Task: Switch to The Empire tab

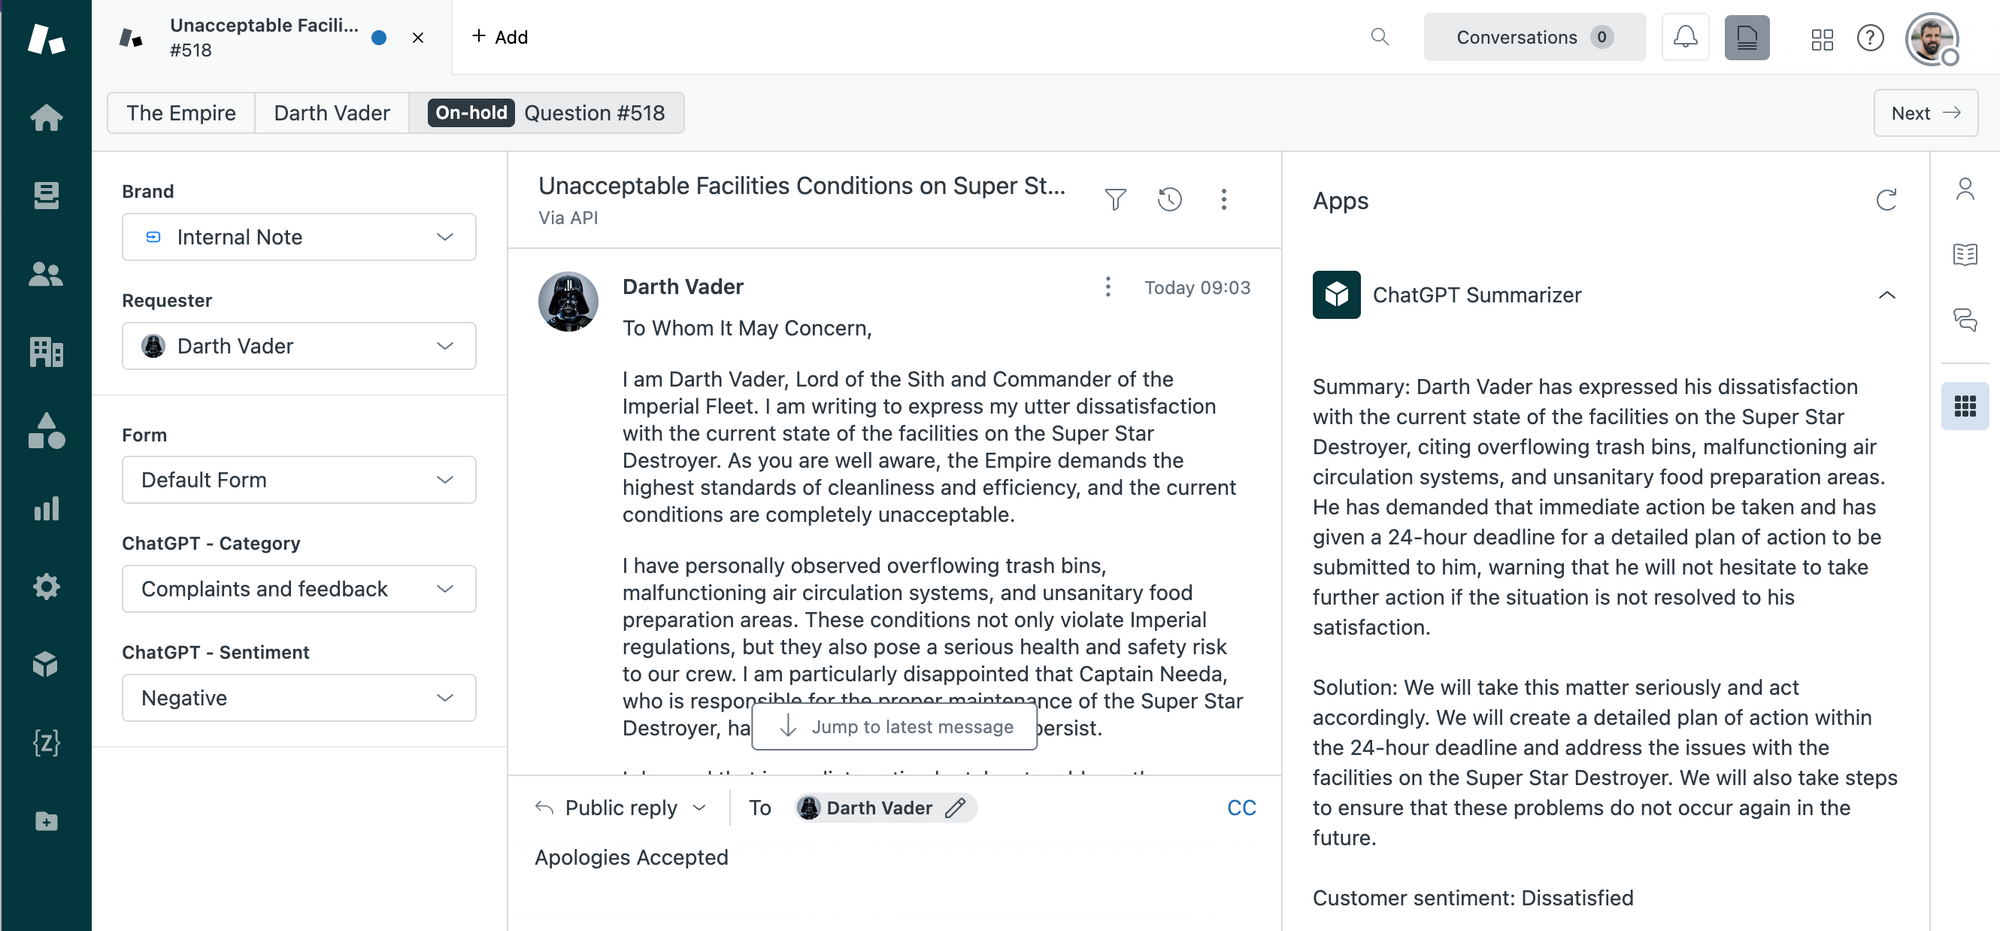Action: click(x=181, y=113)
